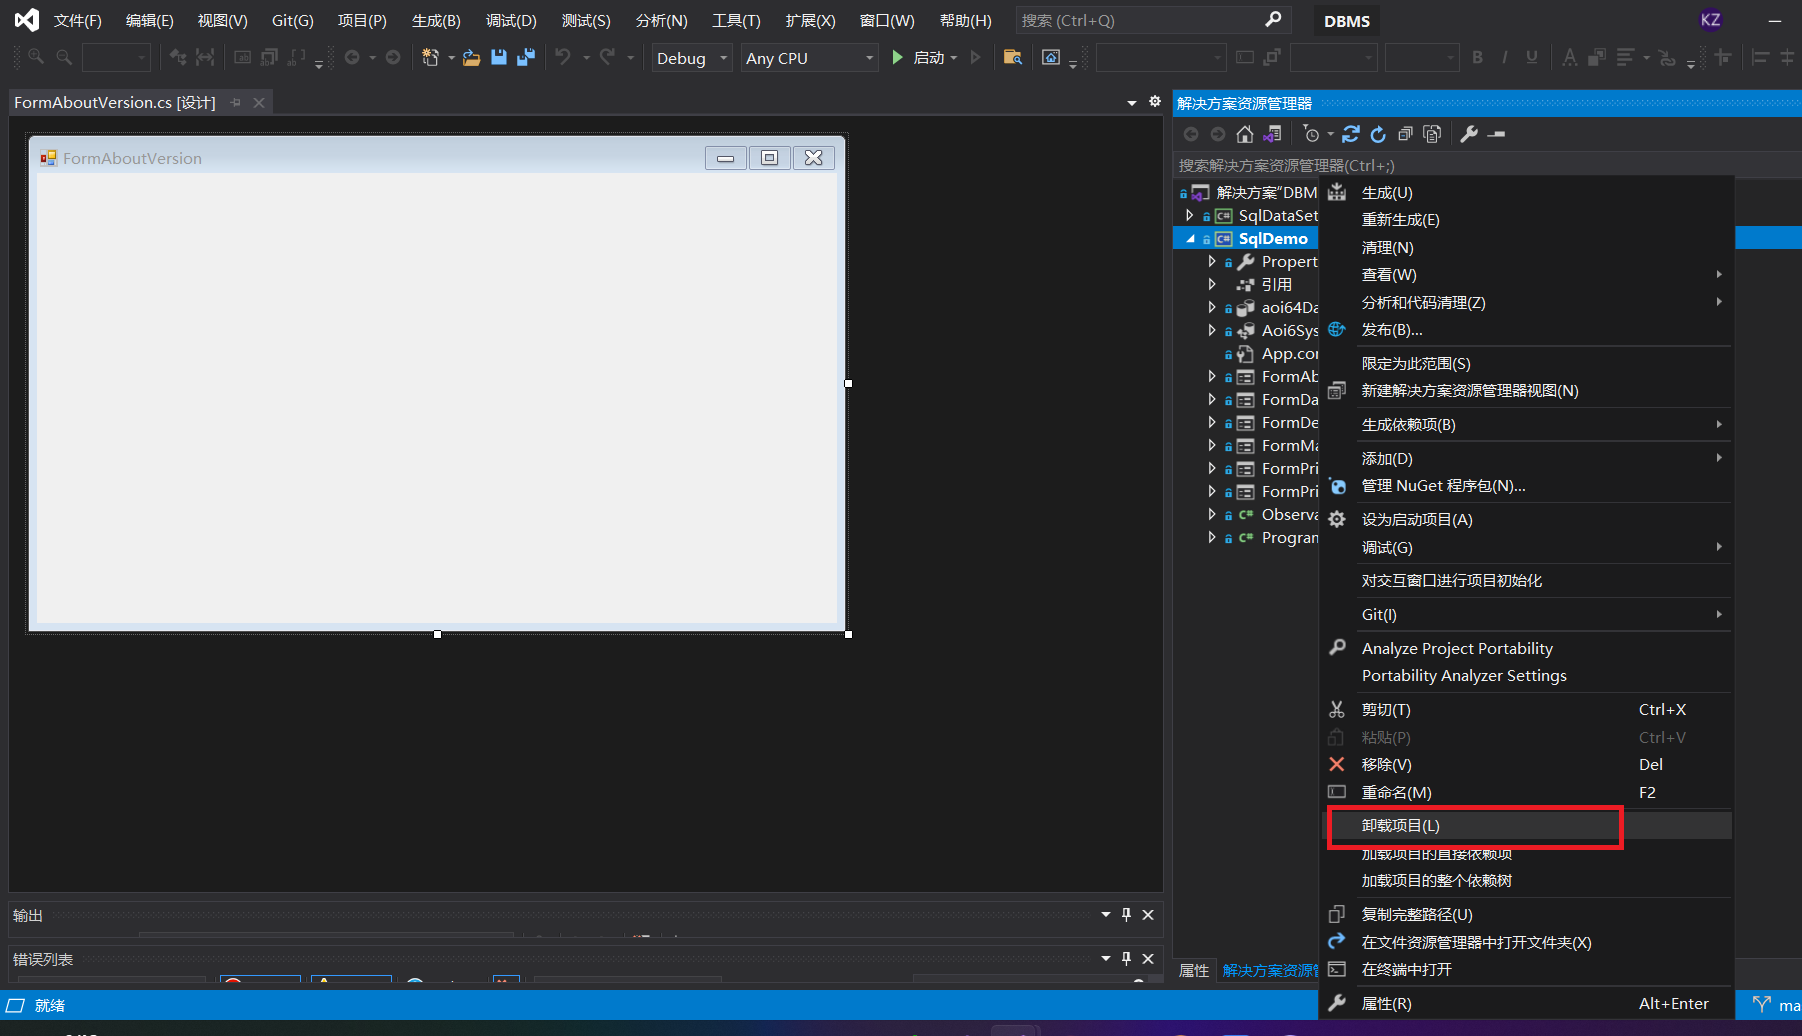The height and width of the screenshot is (1036, 1802).
Task: Switch to the 解决方案资源 tab at panel bottom
Action: (x=1270, y=970)
